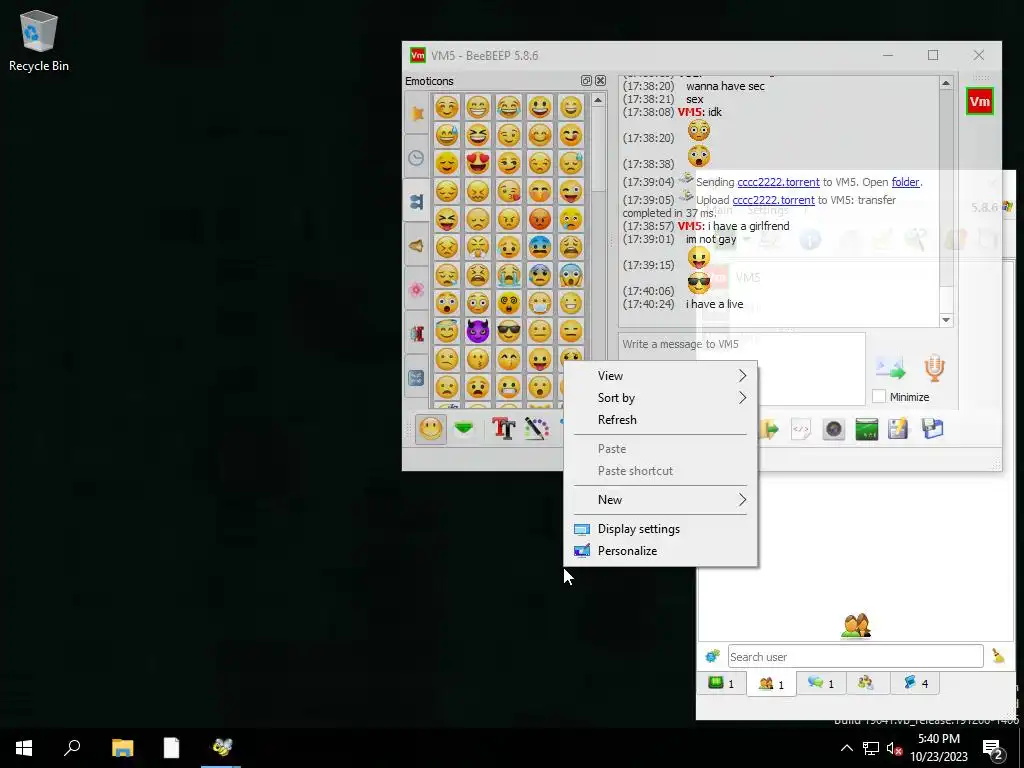Image resolution: width=1024 pixels, height=768 pixels.
Task: Expand the View submenu
Action: coord(661,376)
